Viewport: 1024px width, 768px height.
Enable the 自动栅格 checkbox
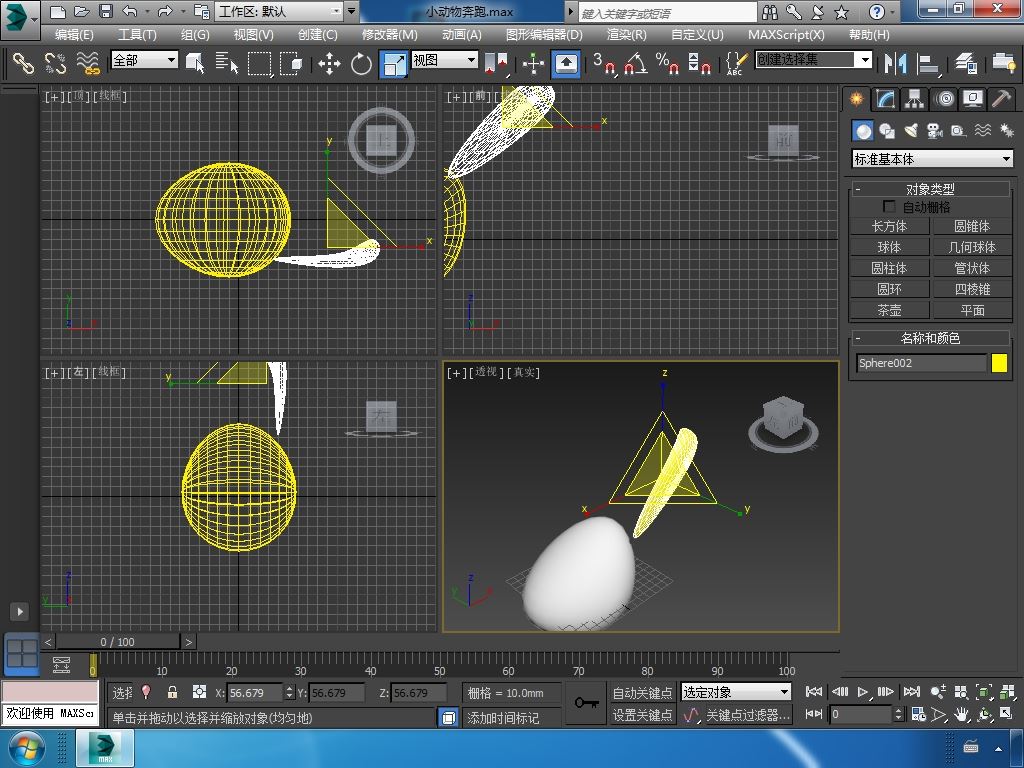[x=889, y=206]
